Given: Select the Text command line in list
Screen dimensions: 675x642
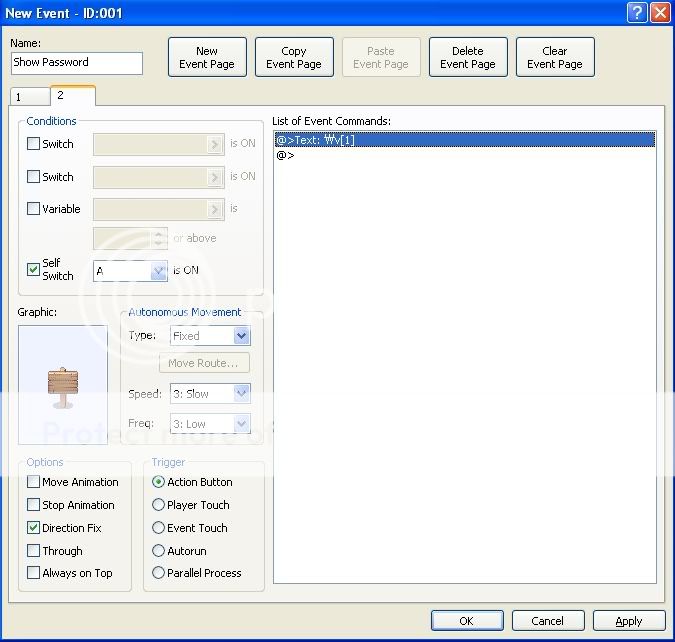Looking at the screenshot, I should point(464,140).
